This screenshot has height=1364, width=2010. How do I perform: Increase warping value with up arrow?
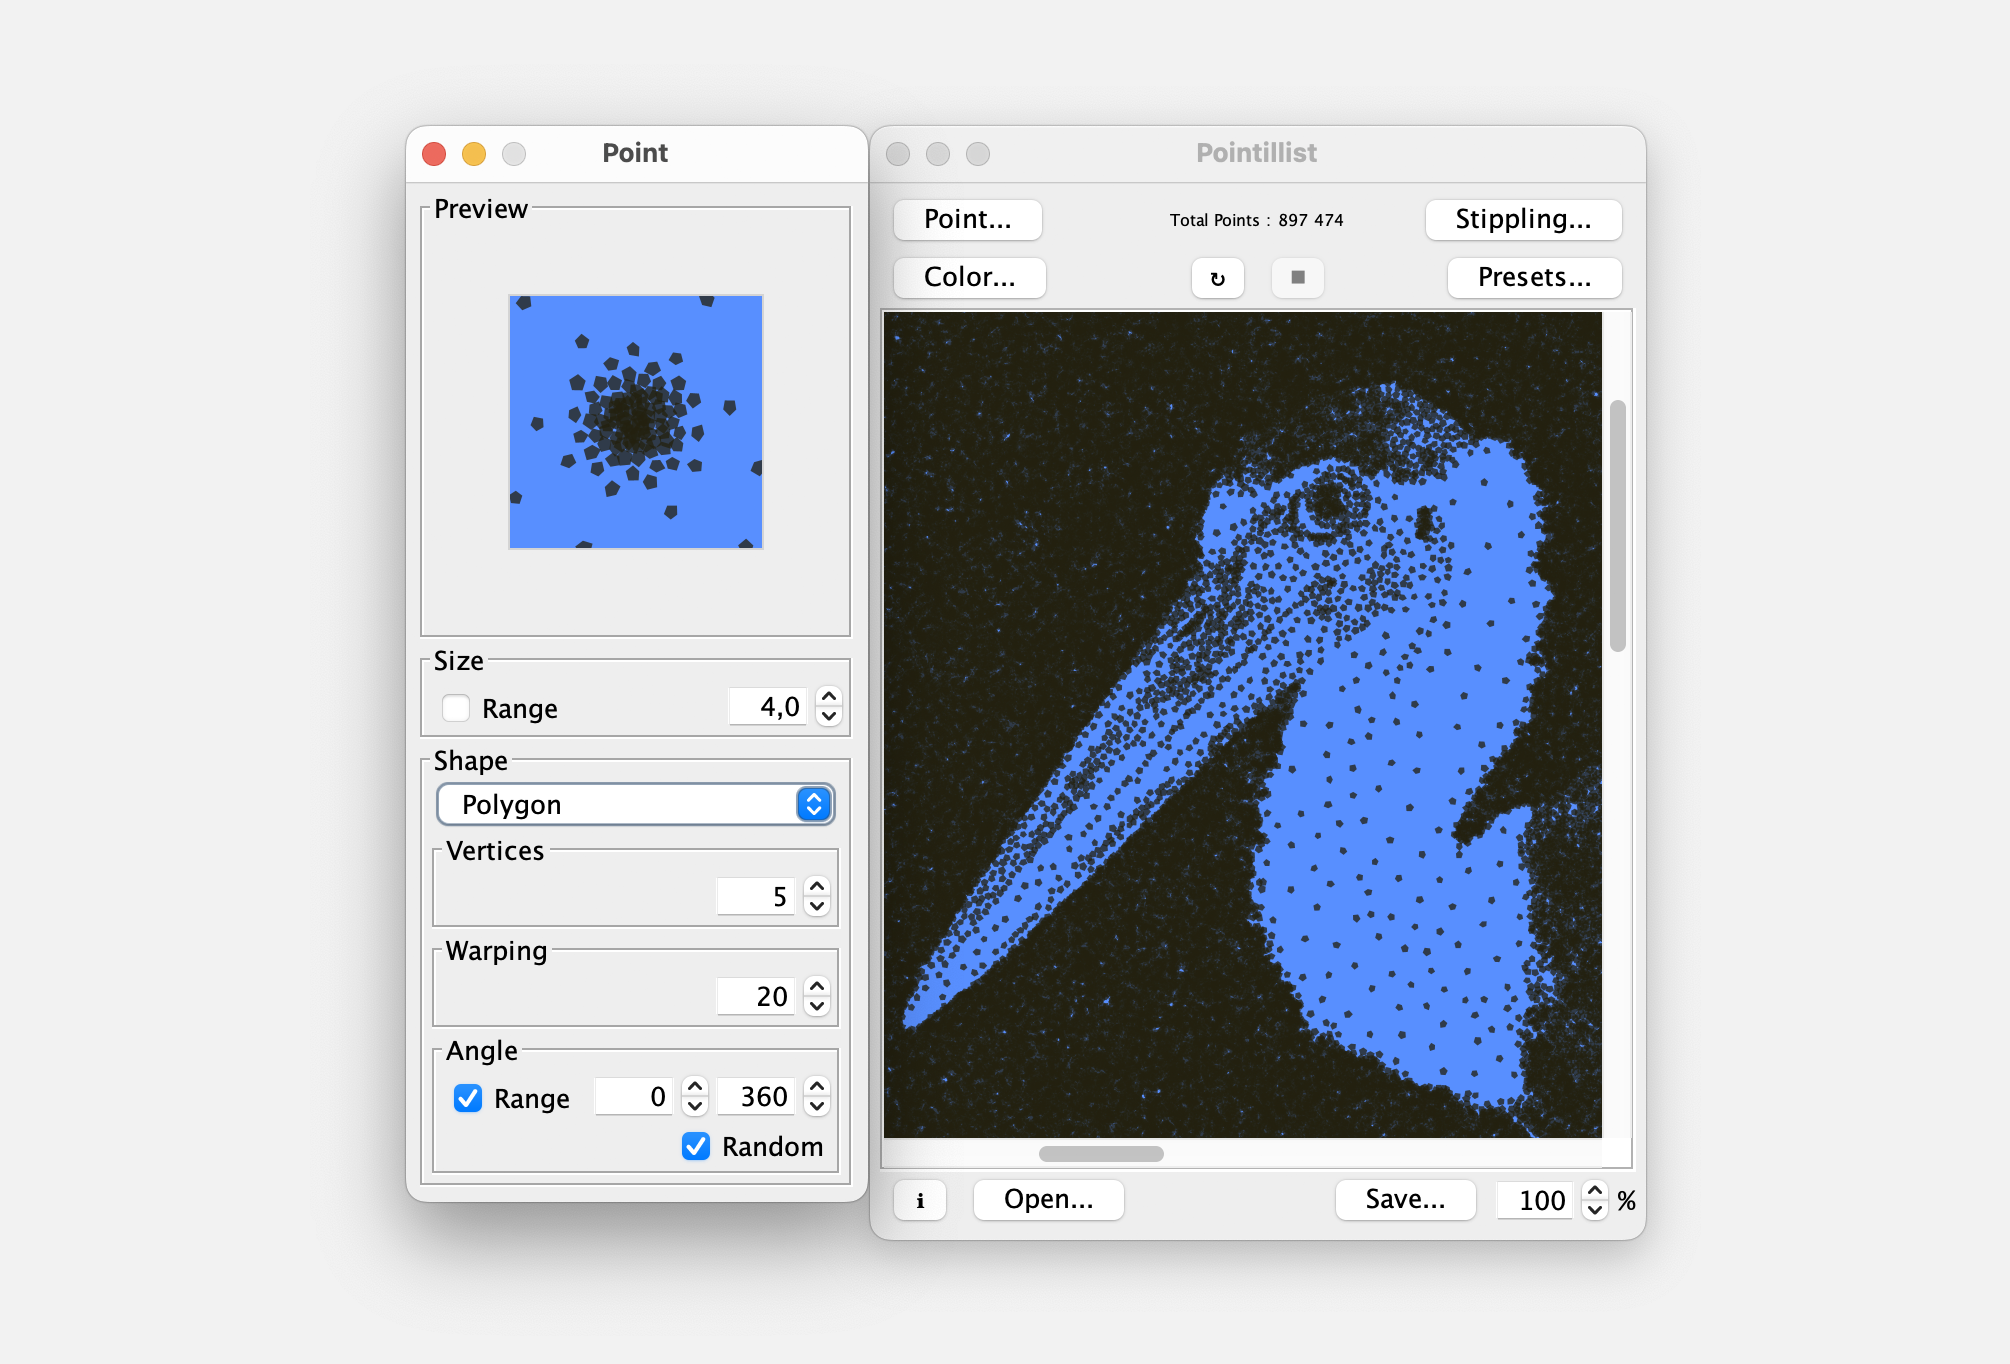point(817,986)
